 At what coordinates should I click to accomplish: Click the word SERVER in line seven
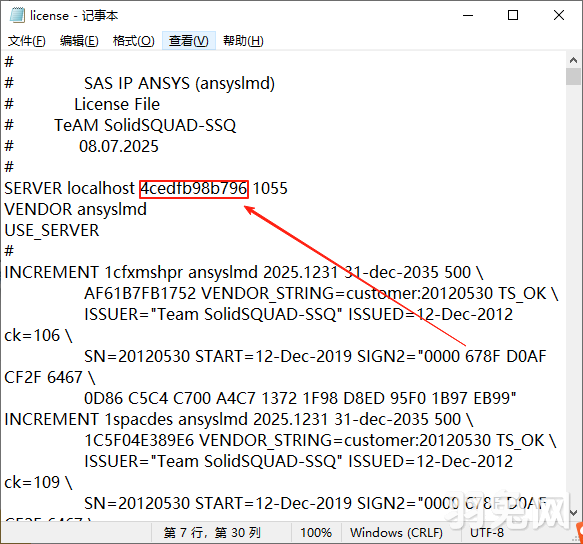tap(33, 189)
